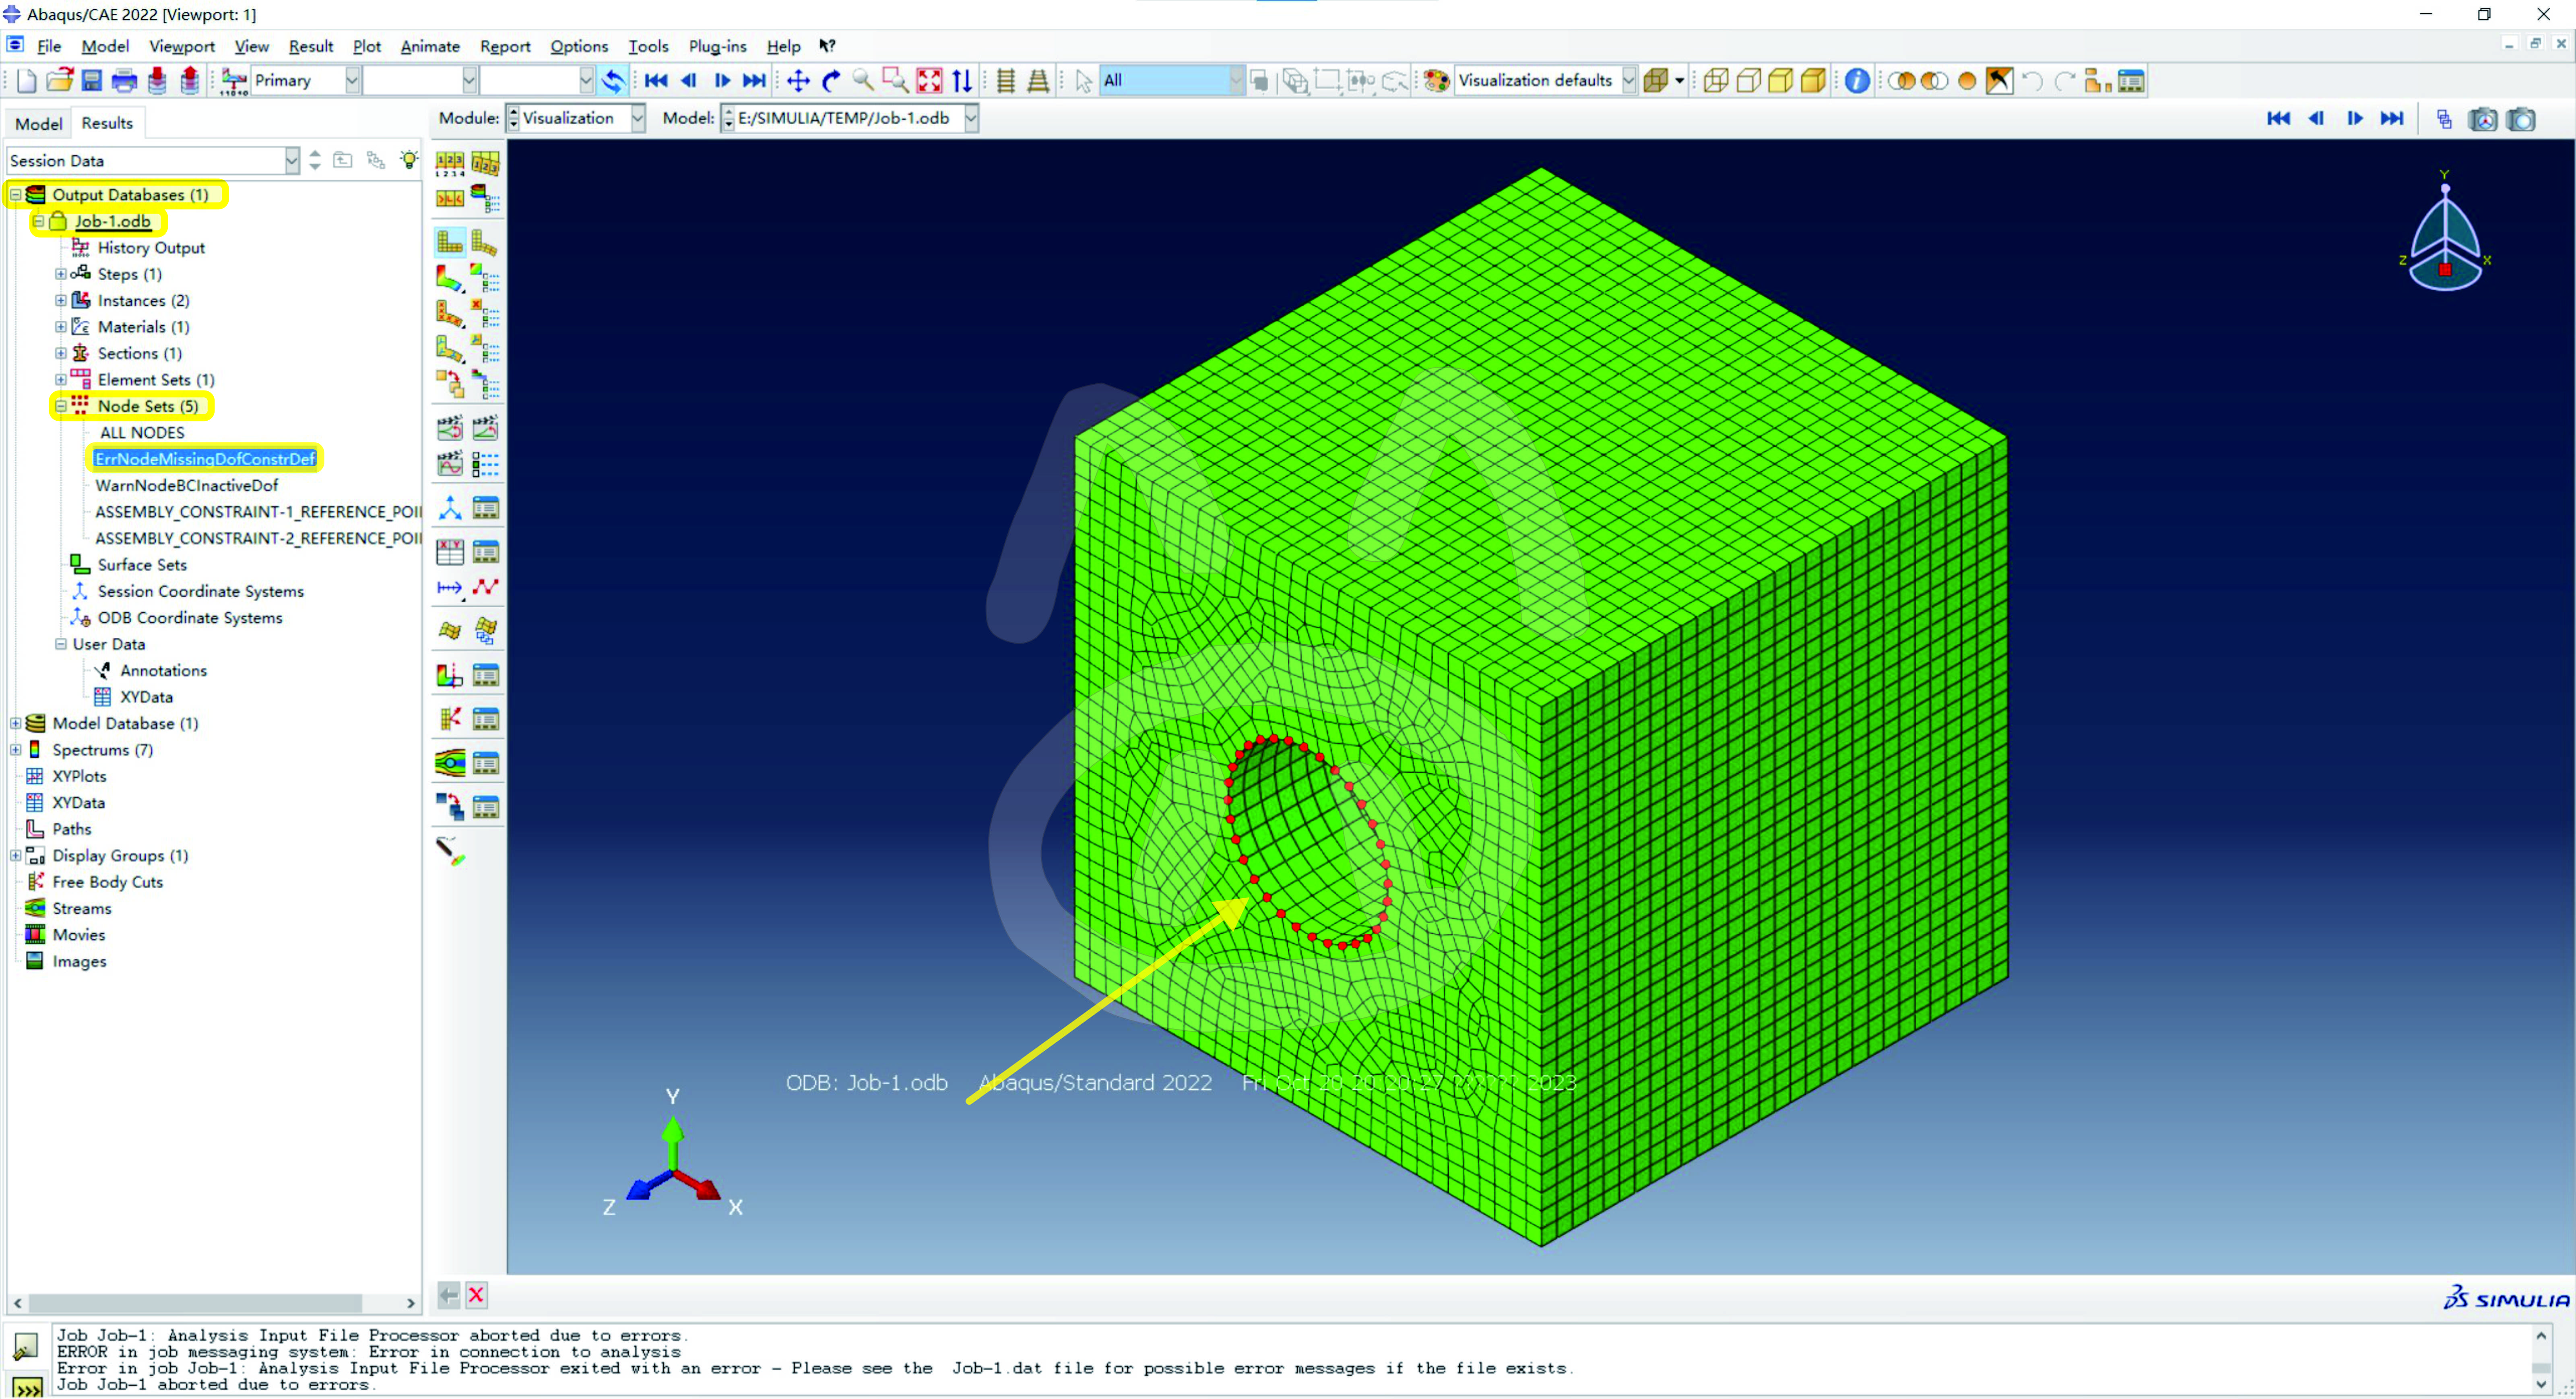Viewport: 2576px width, 1399px height.
Task: Click the Open file icon
Action: 59,81
